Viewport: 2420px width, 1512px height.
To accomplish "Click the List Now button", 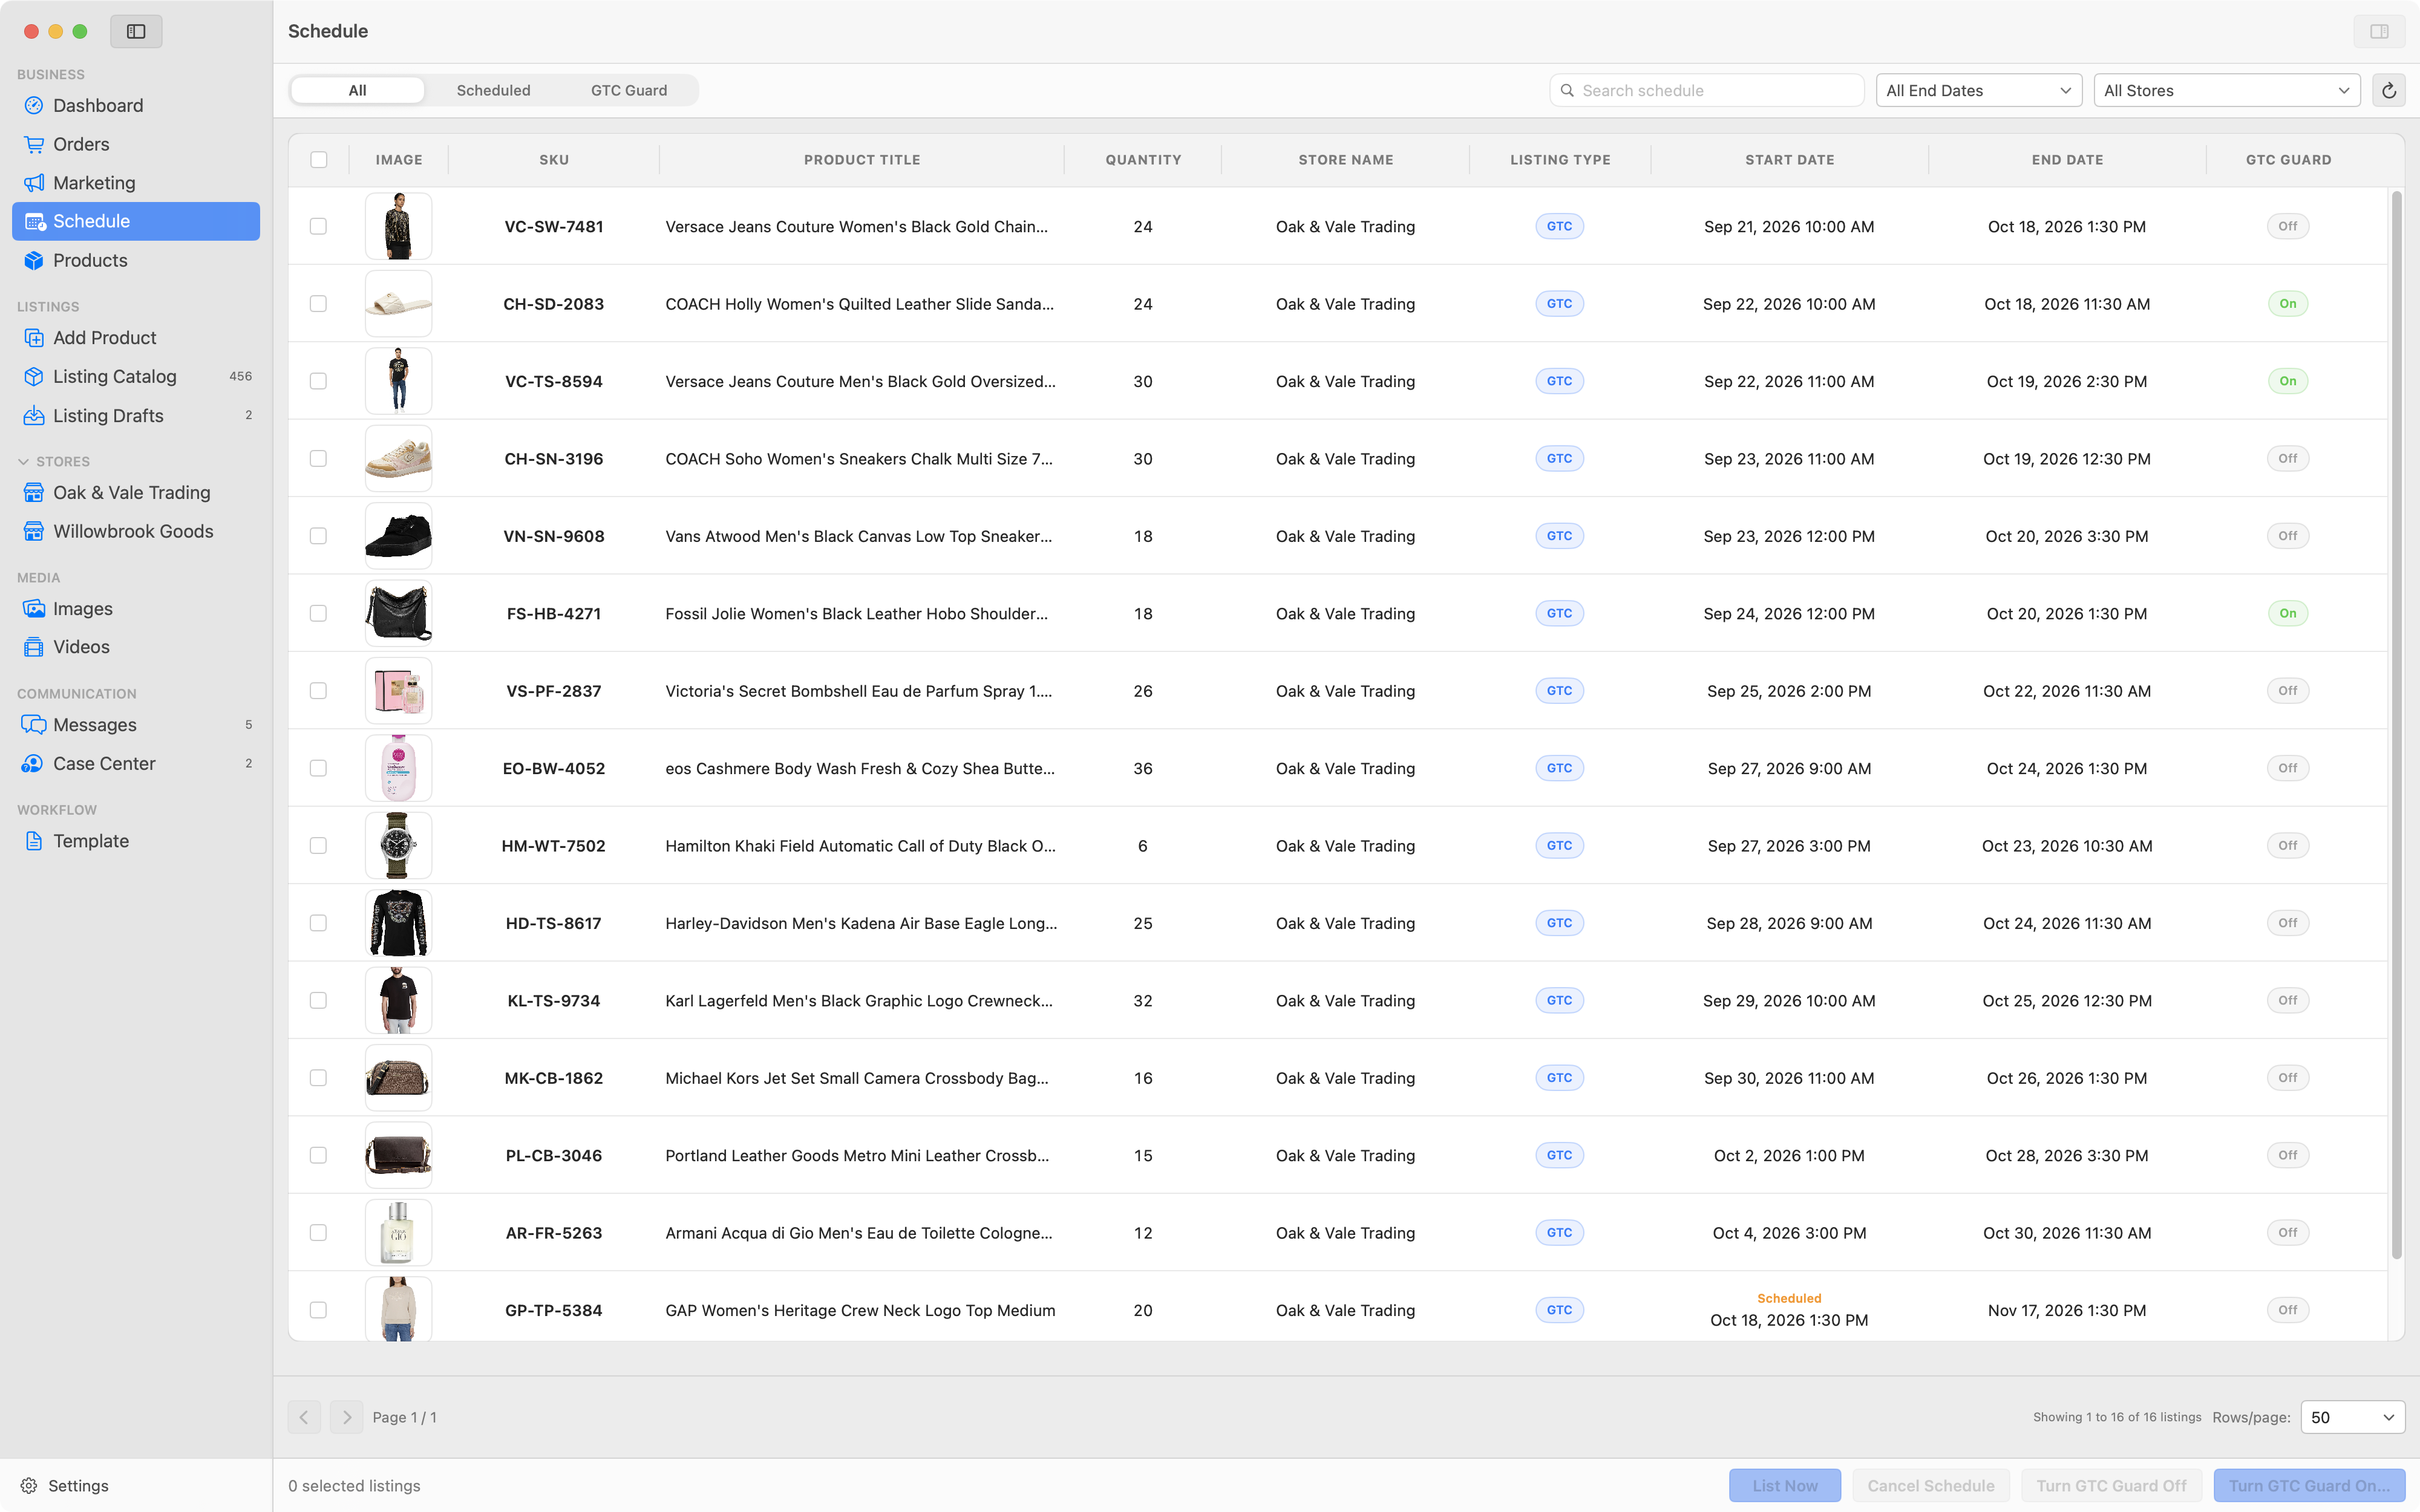I will pos(1784,1486).
